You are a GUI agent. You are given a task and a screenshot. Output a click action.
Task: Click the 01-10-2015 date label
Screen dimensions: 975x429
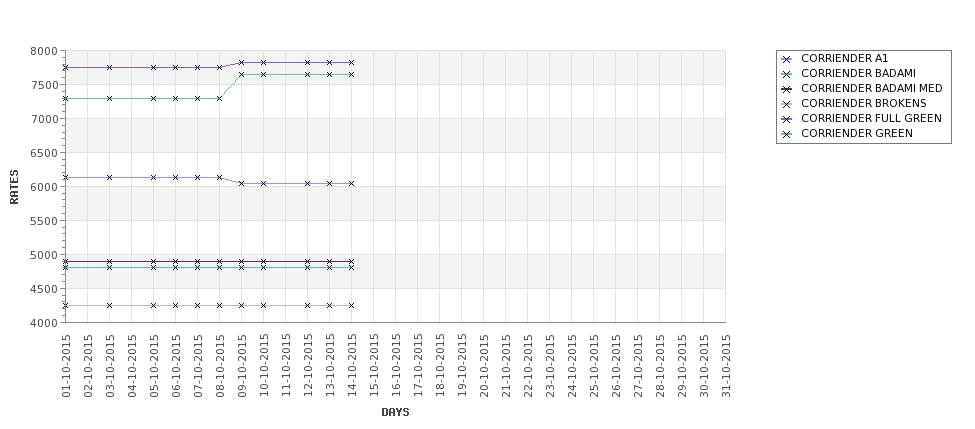66,366
